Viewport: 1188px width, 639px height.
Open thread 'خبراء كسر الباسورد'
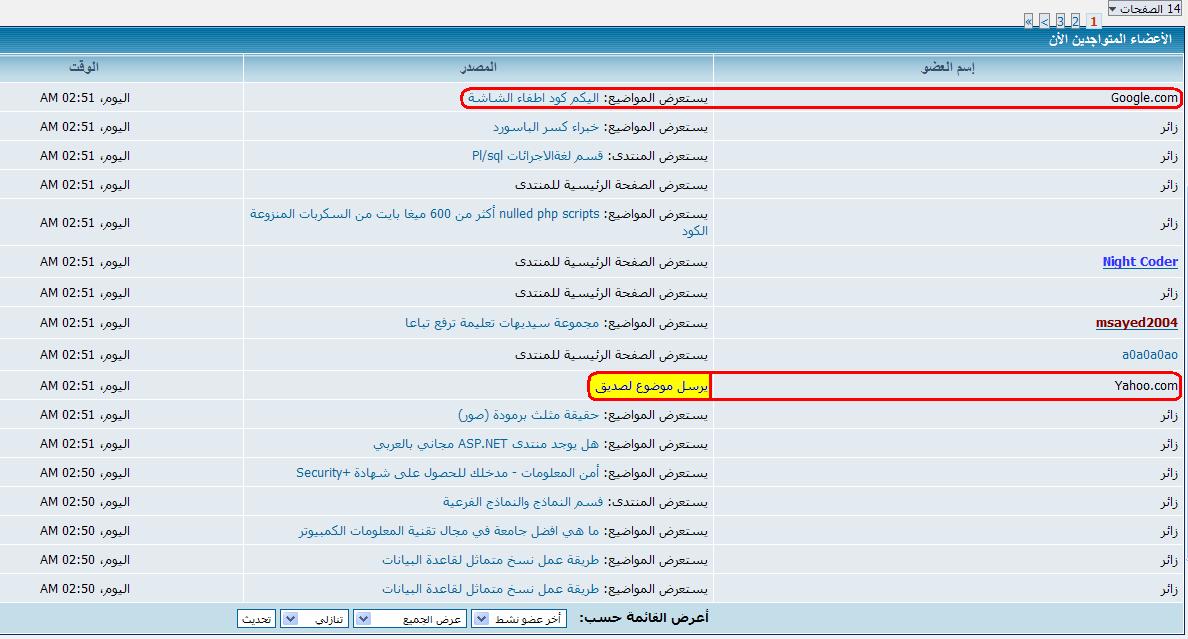(x=546, y=127)
